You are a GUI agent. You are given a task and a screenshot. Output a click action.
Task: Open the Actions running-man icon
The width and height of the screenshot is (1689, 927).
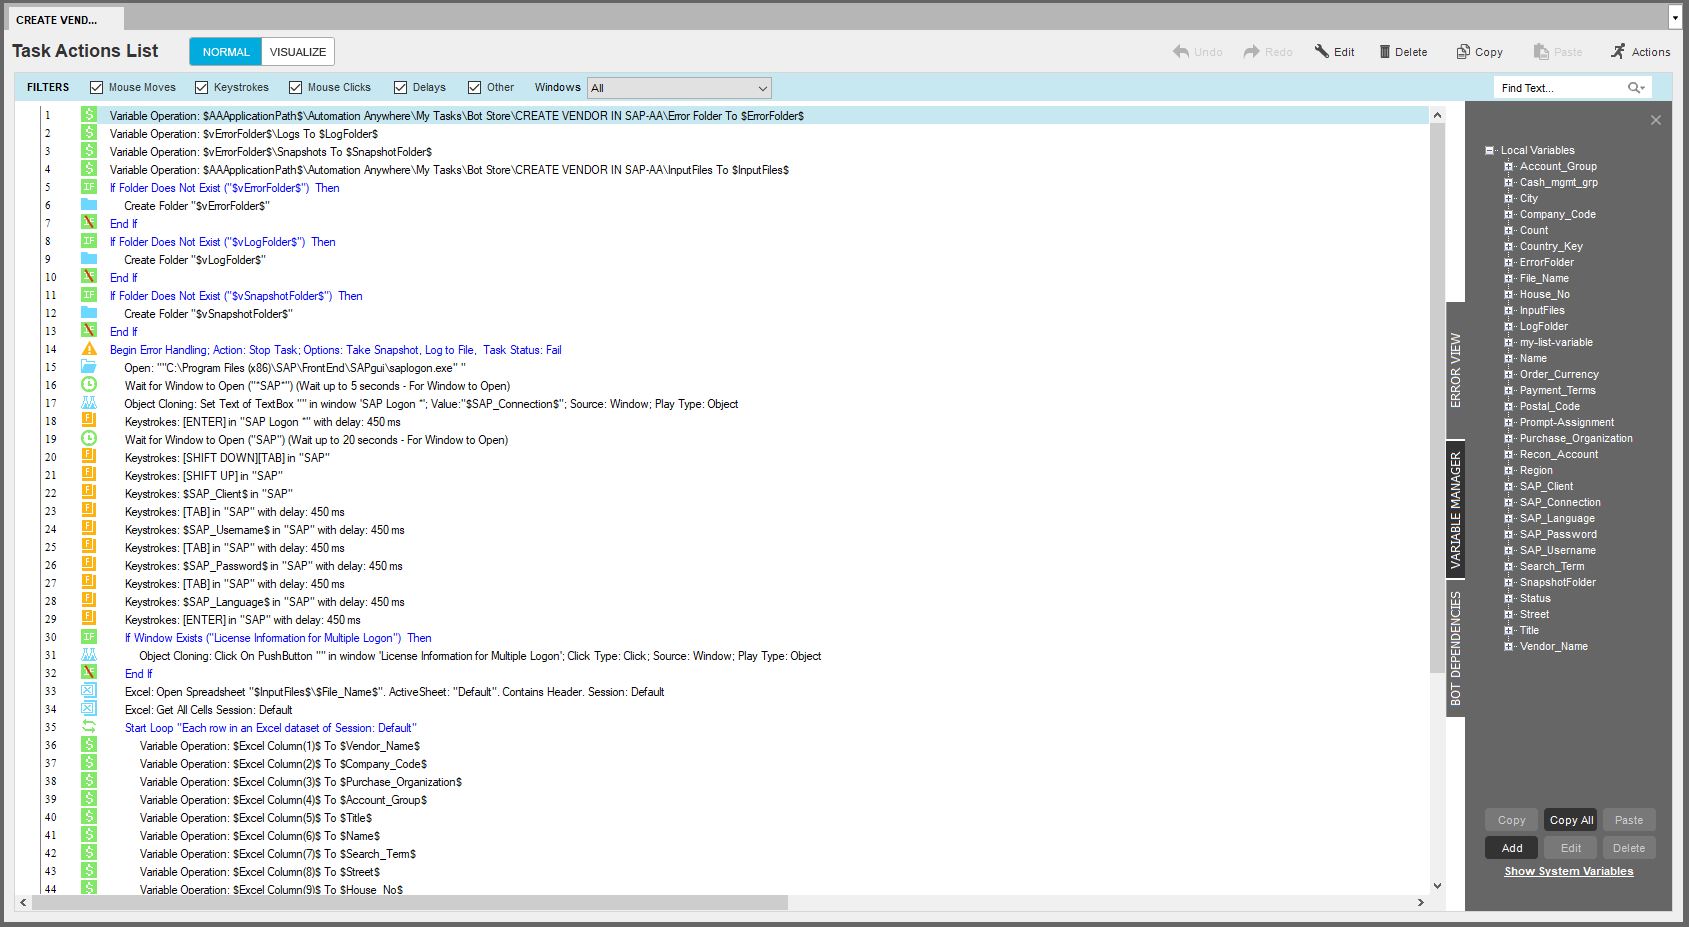[1618, 52]
